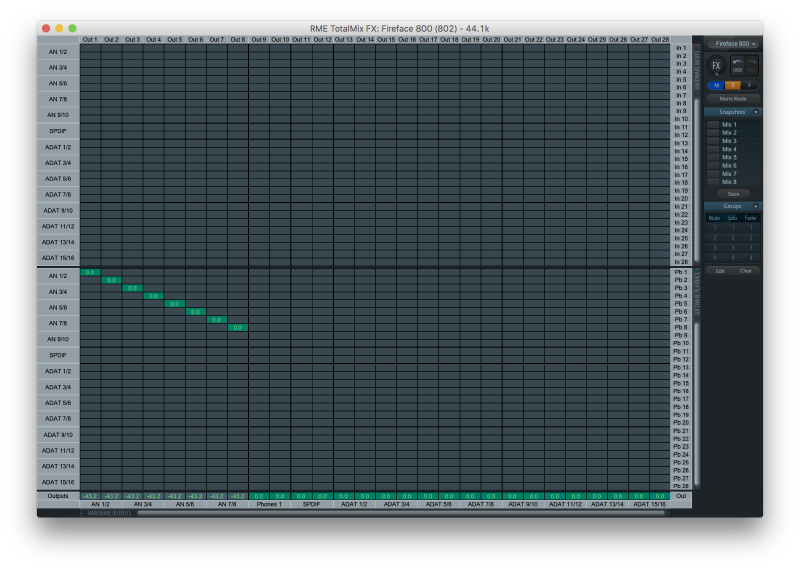Click the vertical scrollbar beside the matrix
The height and width of the screenshot is (570, 800).
pos(697,150)
